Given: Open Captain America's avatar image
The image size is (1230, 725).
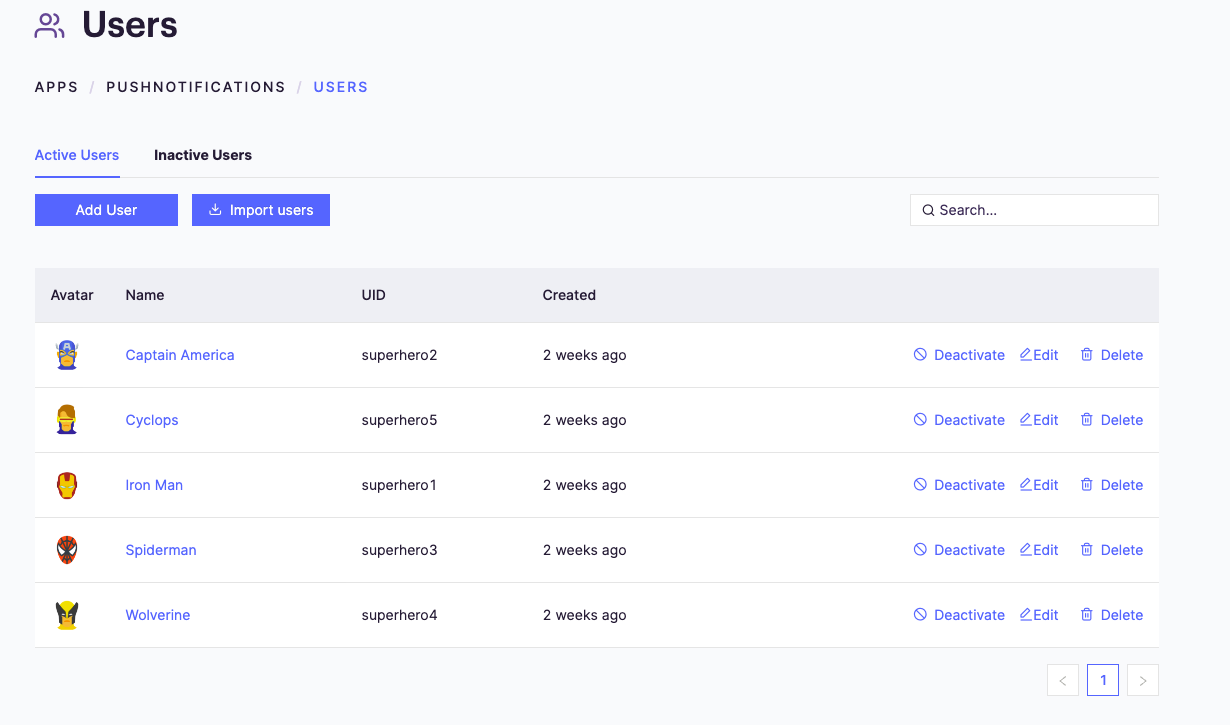Looking at the screenshot, I should tap(67, 355).
